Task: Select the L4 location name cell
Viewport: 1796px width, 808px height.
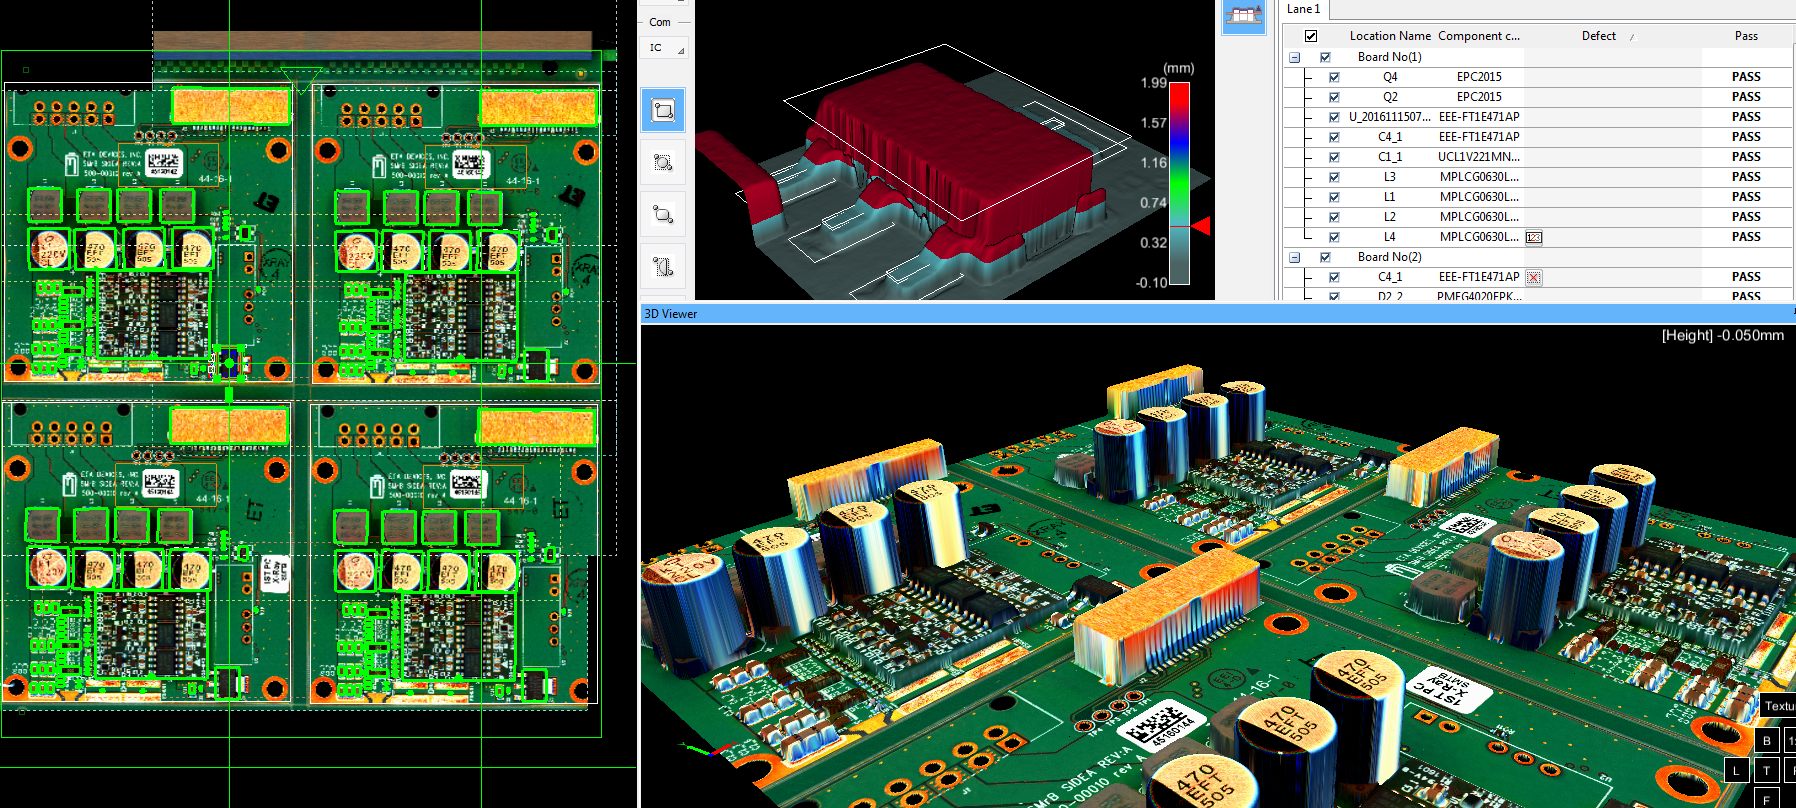Action: tap(1390, 237)
